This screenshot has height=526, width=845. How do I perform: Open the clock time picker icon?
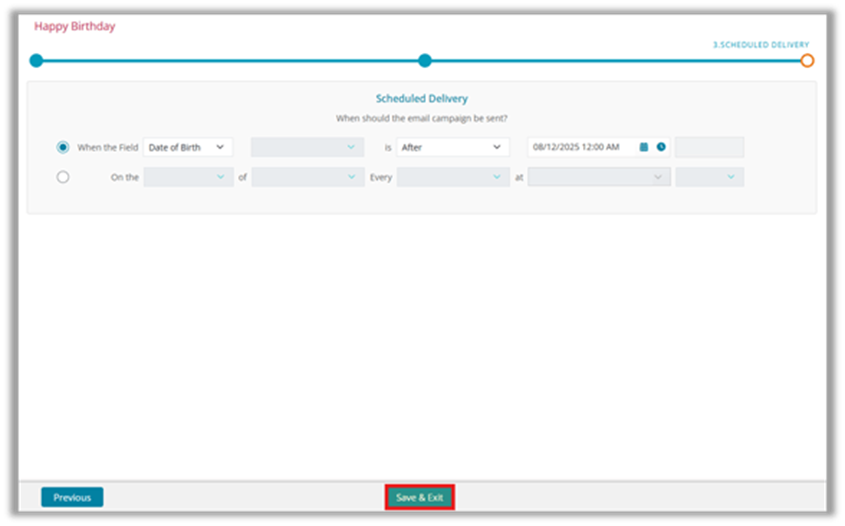click(661, 147)
